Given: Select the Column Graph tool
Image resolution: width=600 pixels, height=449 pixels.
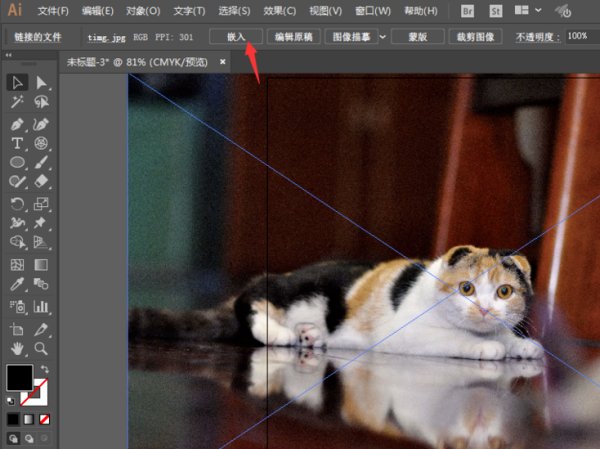Looking at the screenshot, I should (41, 307).
